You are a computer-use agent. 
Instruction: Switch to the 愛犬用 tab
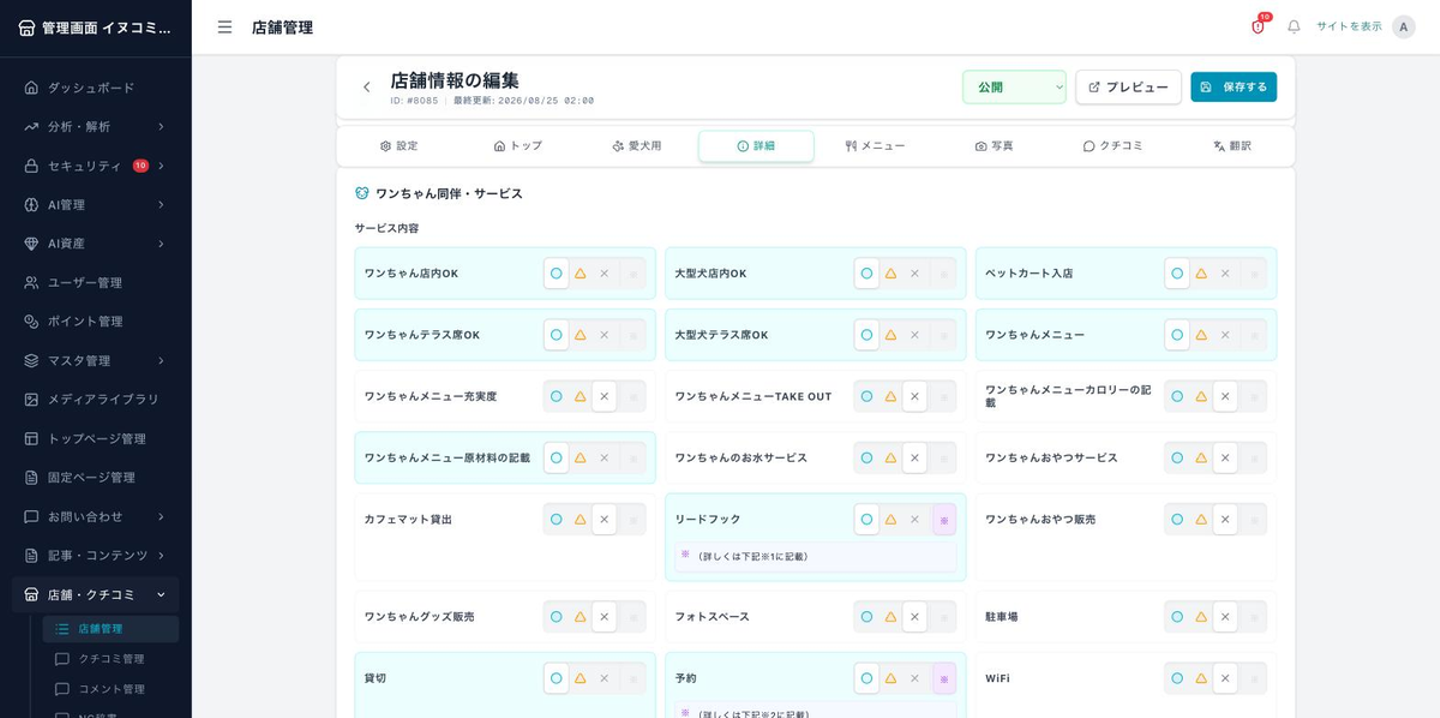(x=637, y=146)
